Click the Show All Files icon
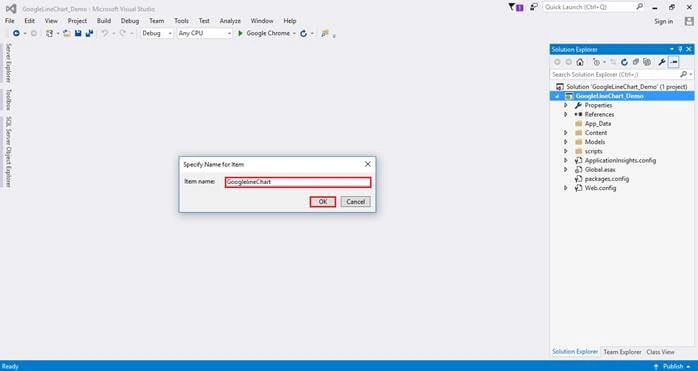The image size is (698, 371). pos(647,62)
